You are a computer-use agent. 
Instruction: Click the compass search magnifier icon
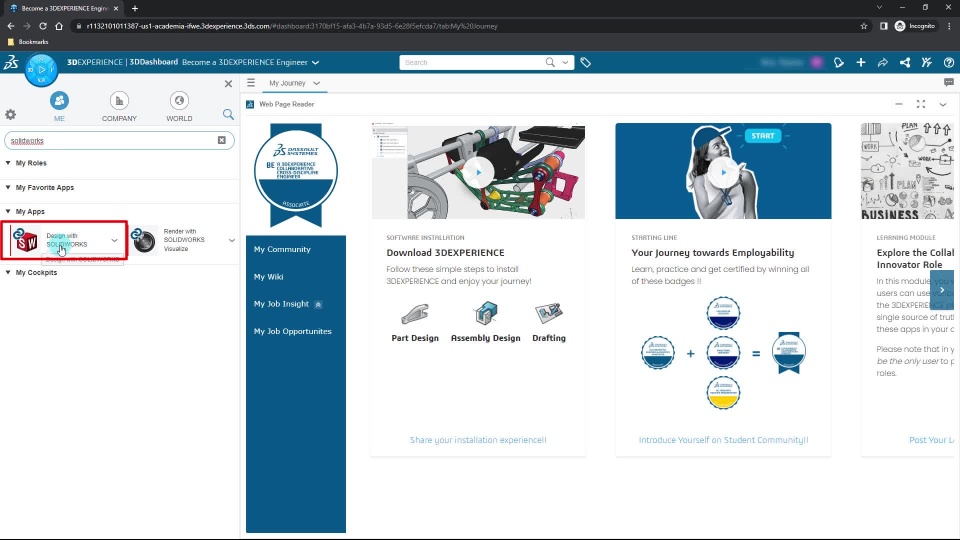click(x=228, y=114)
